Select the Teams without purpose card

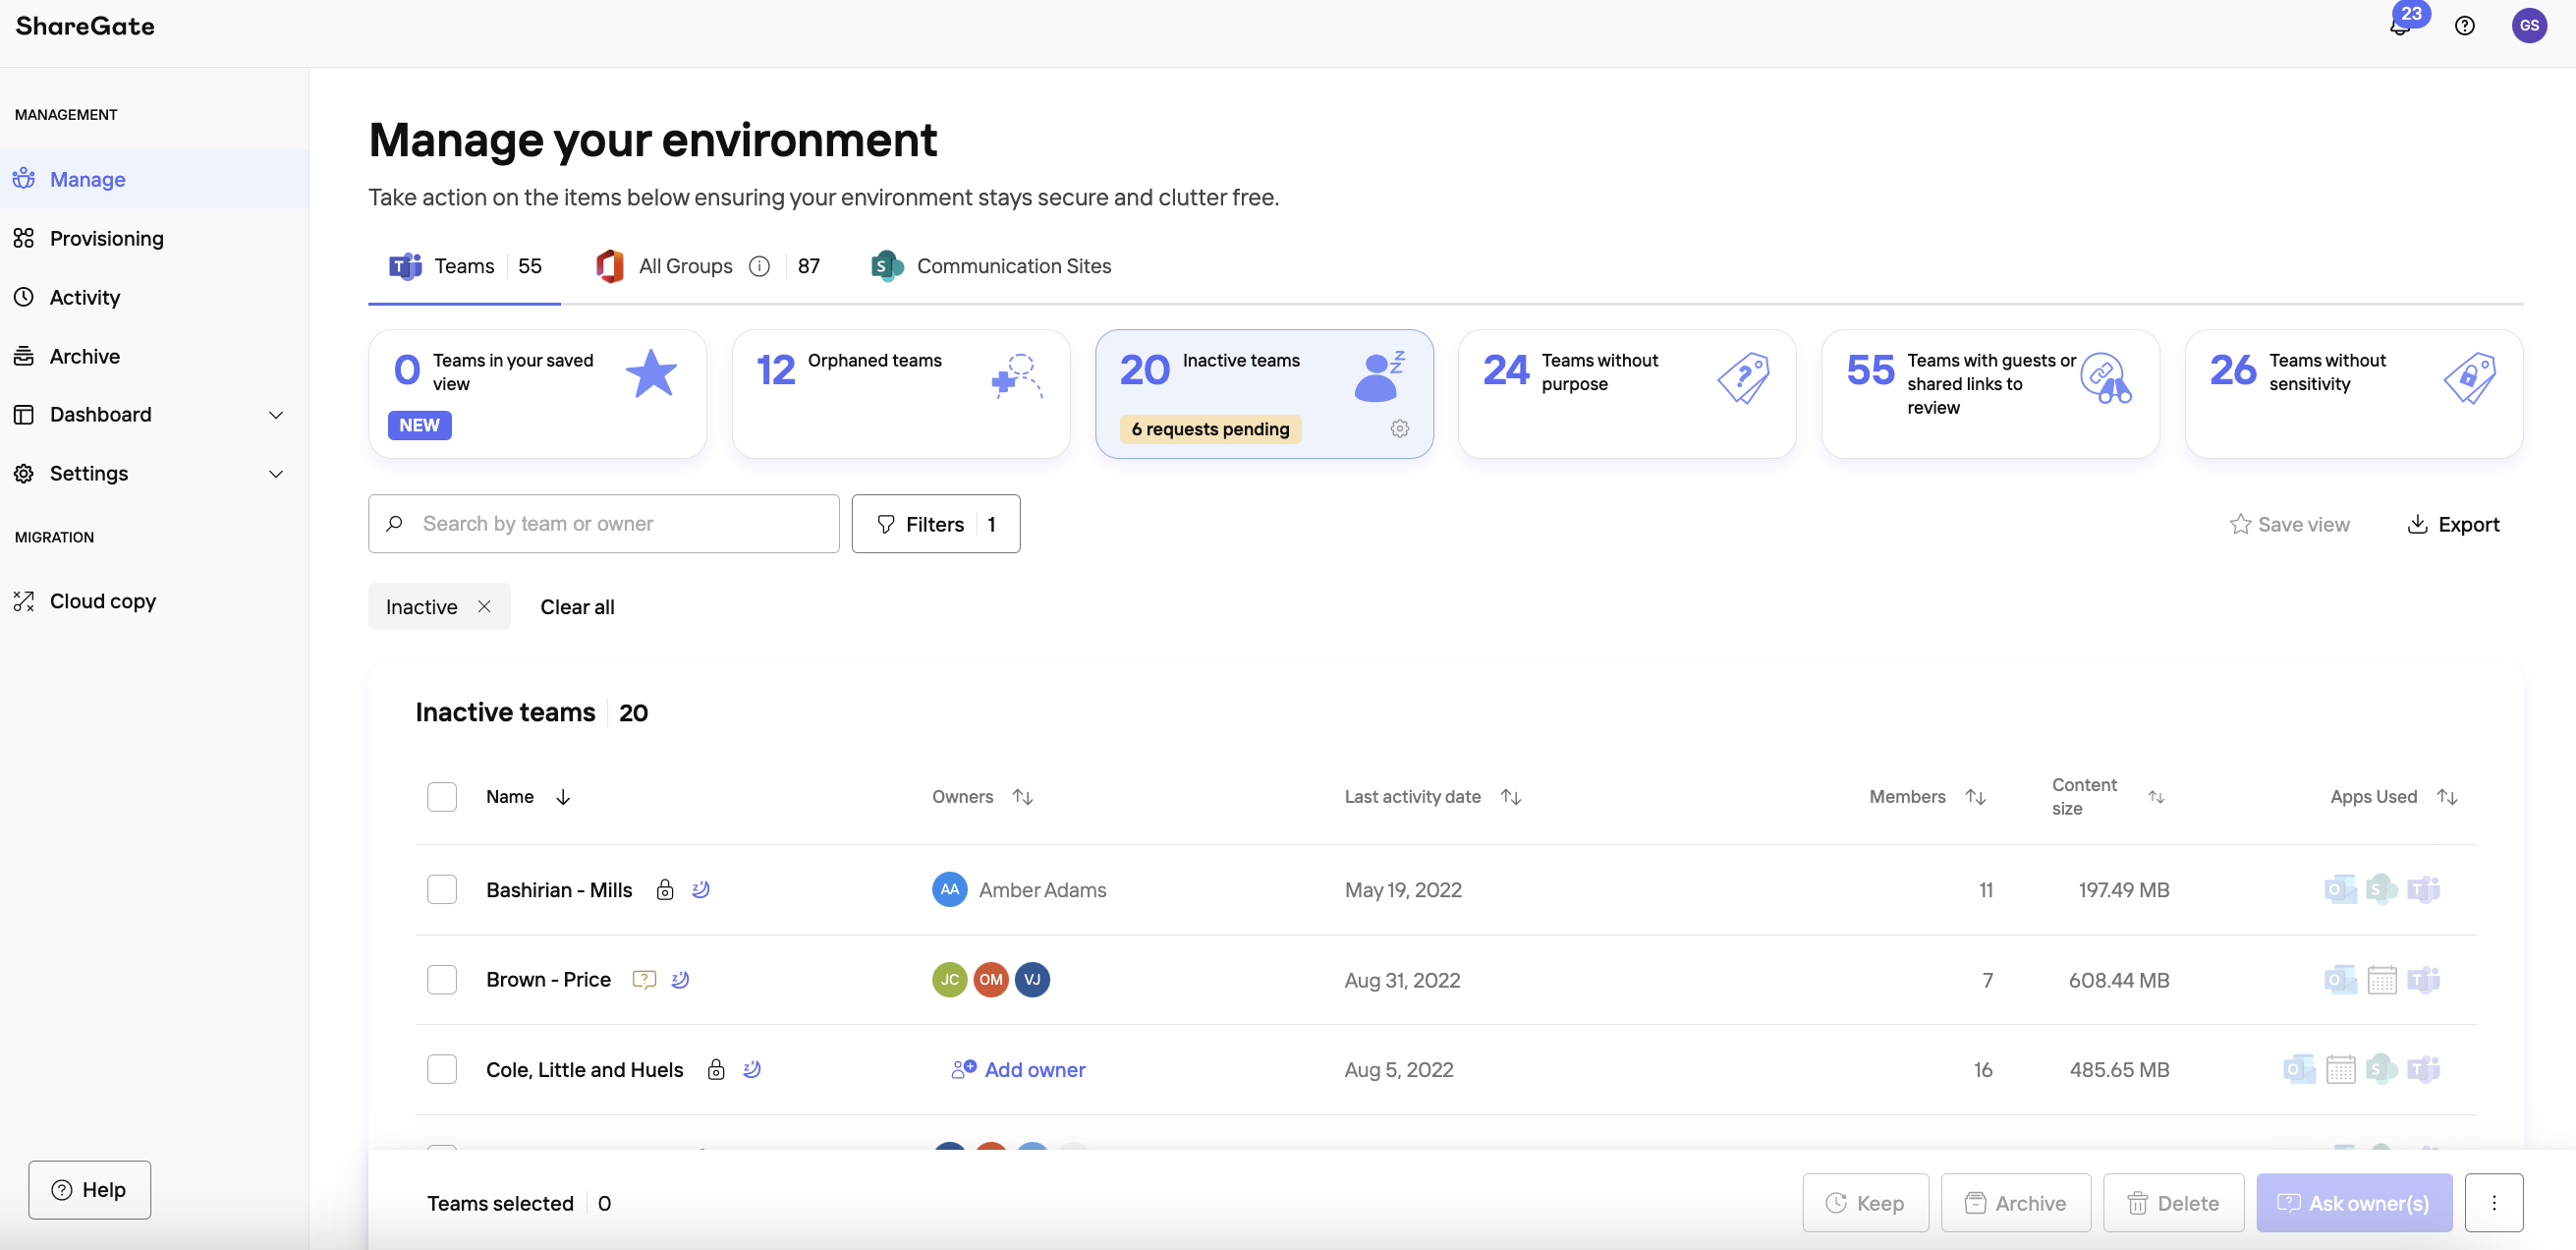(1626, 394)
